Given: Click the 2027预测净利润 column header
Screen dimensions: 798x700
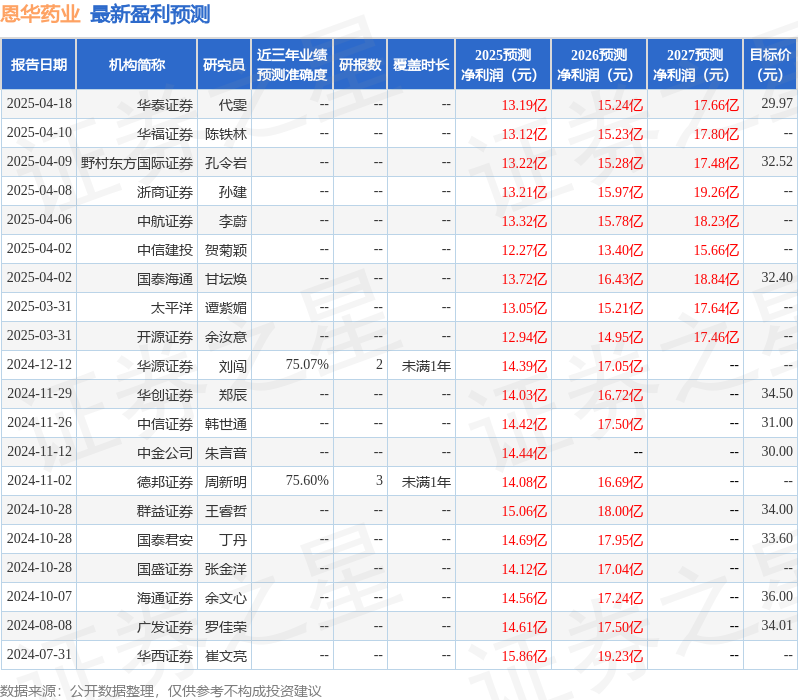Looking at the screenshot, I should (x=695, y=65).
